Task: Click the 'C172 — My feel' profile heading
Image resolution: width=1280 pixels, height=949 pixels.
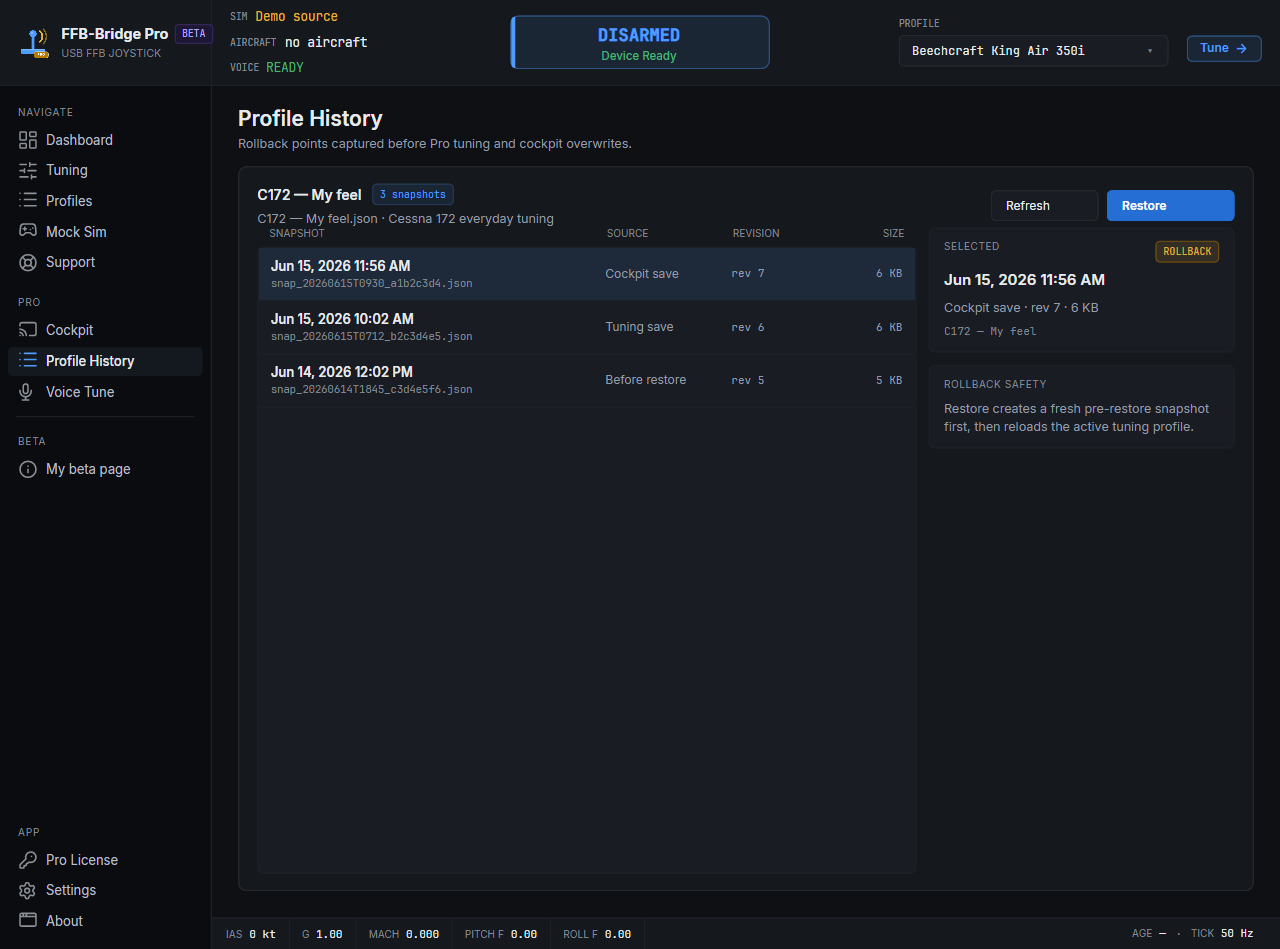Action: [309, 195]
